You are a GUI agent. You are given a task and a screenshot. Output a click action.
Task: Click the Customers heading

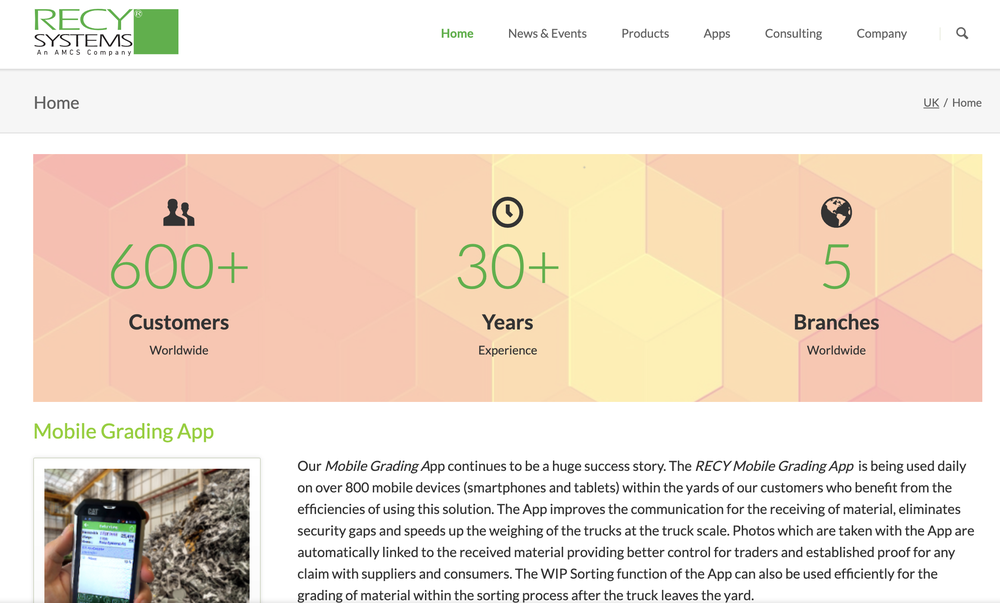[x=179, y=323]
